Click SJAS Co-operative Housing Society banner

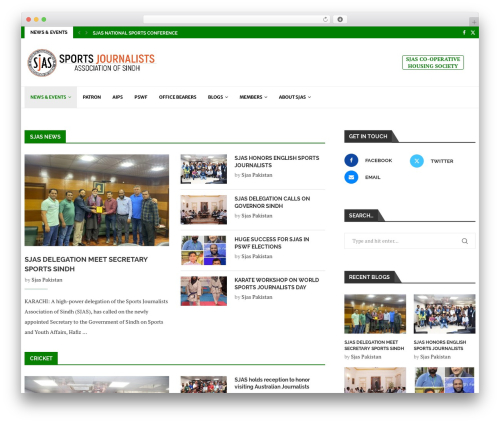tap(433, 63)
